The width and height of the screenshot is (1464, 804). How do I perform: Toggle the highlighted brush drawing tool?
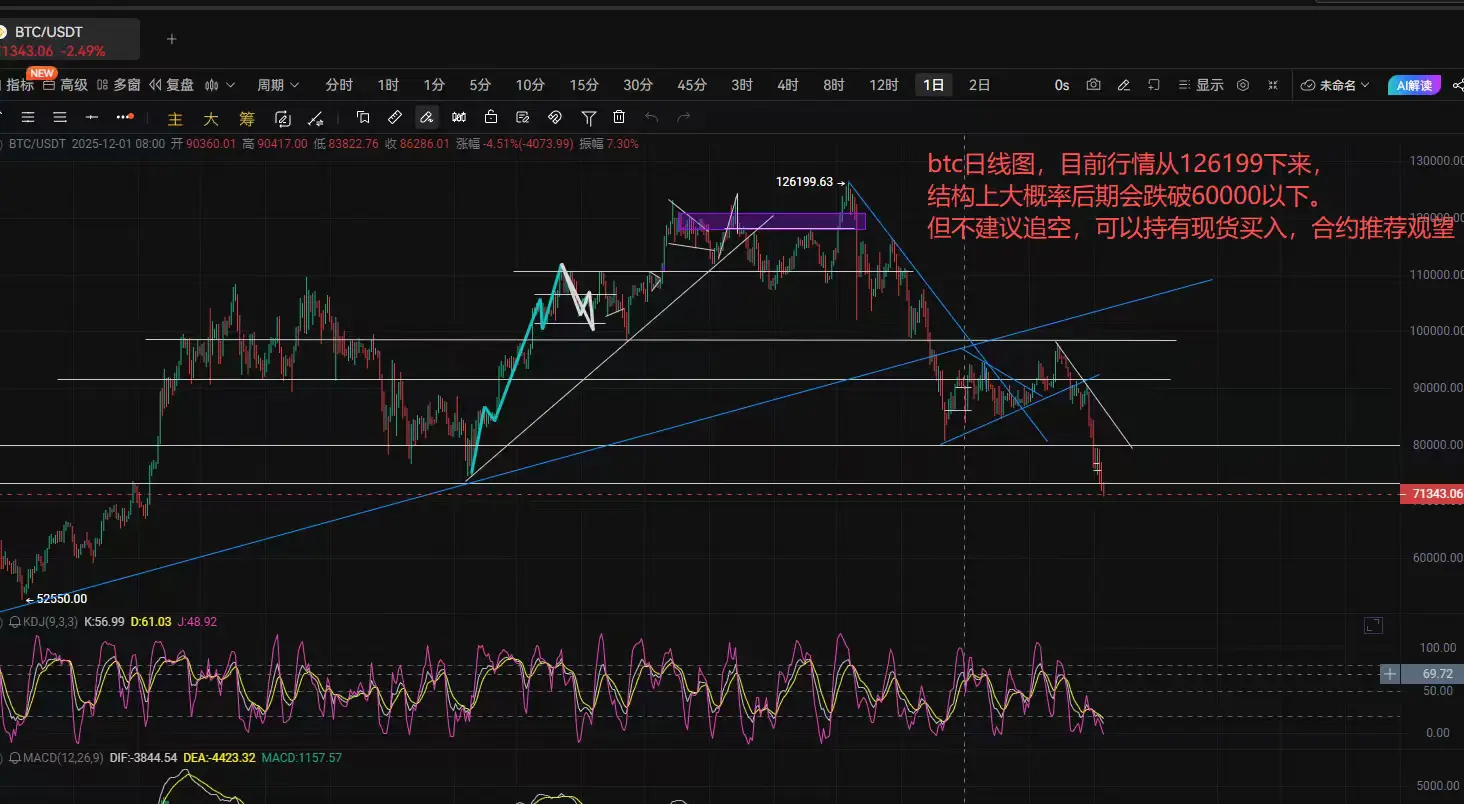click(x=427, y=117)
